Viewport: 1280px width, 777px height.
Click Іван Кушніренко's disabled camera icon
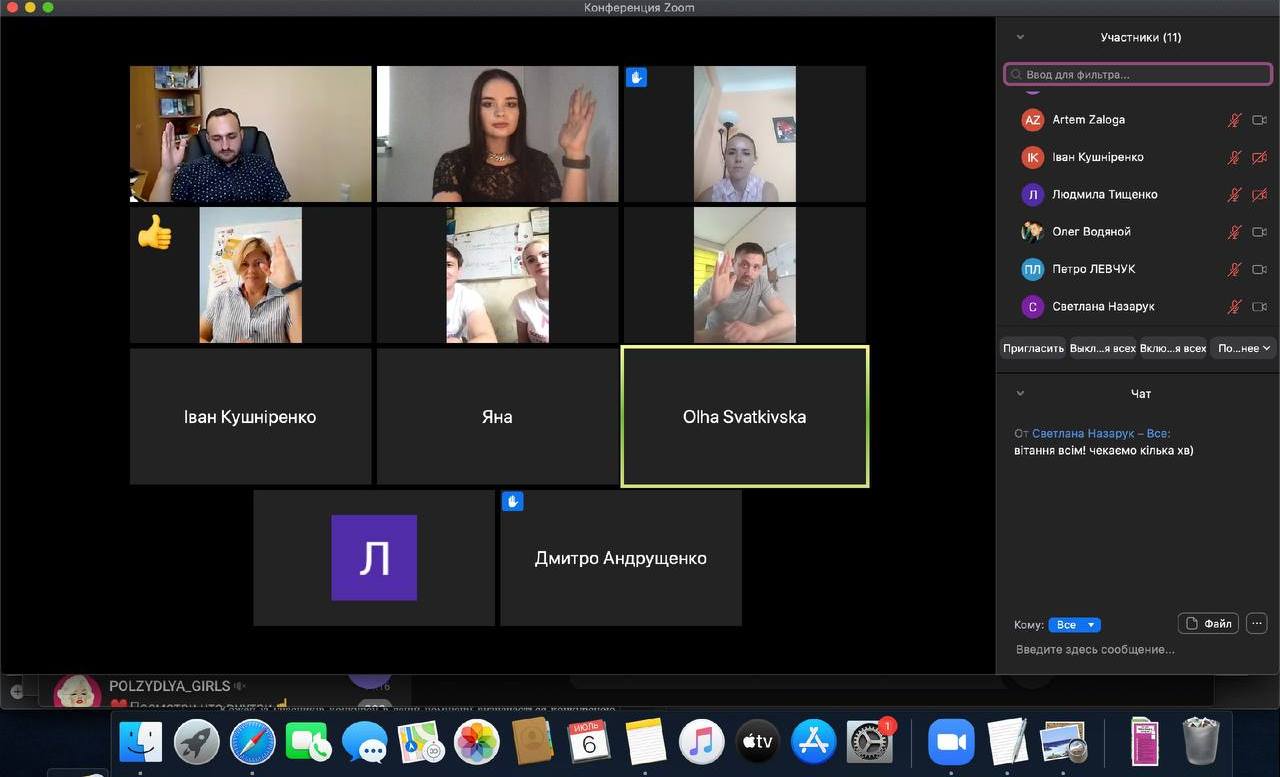coord(1260,157)
